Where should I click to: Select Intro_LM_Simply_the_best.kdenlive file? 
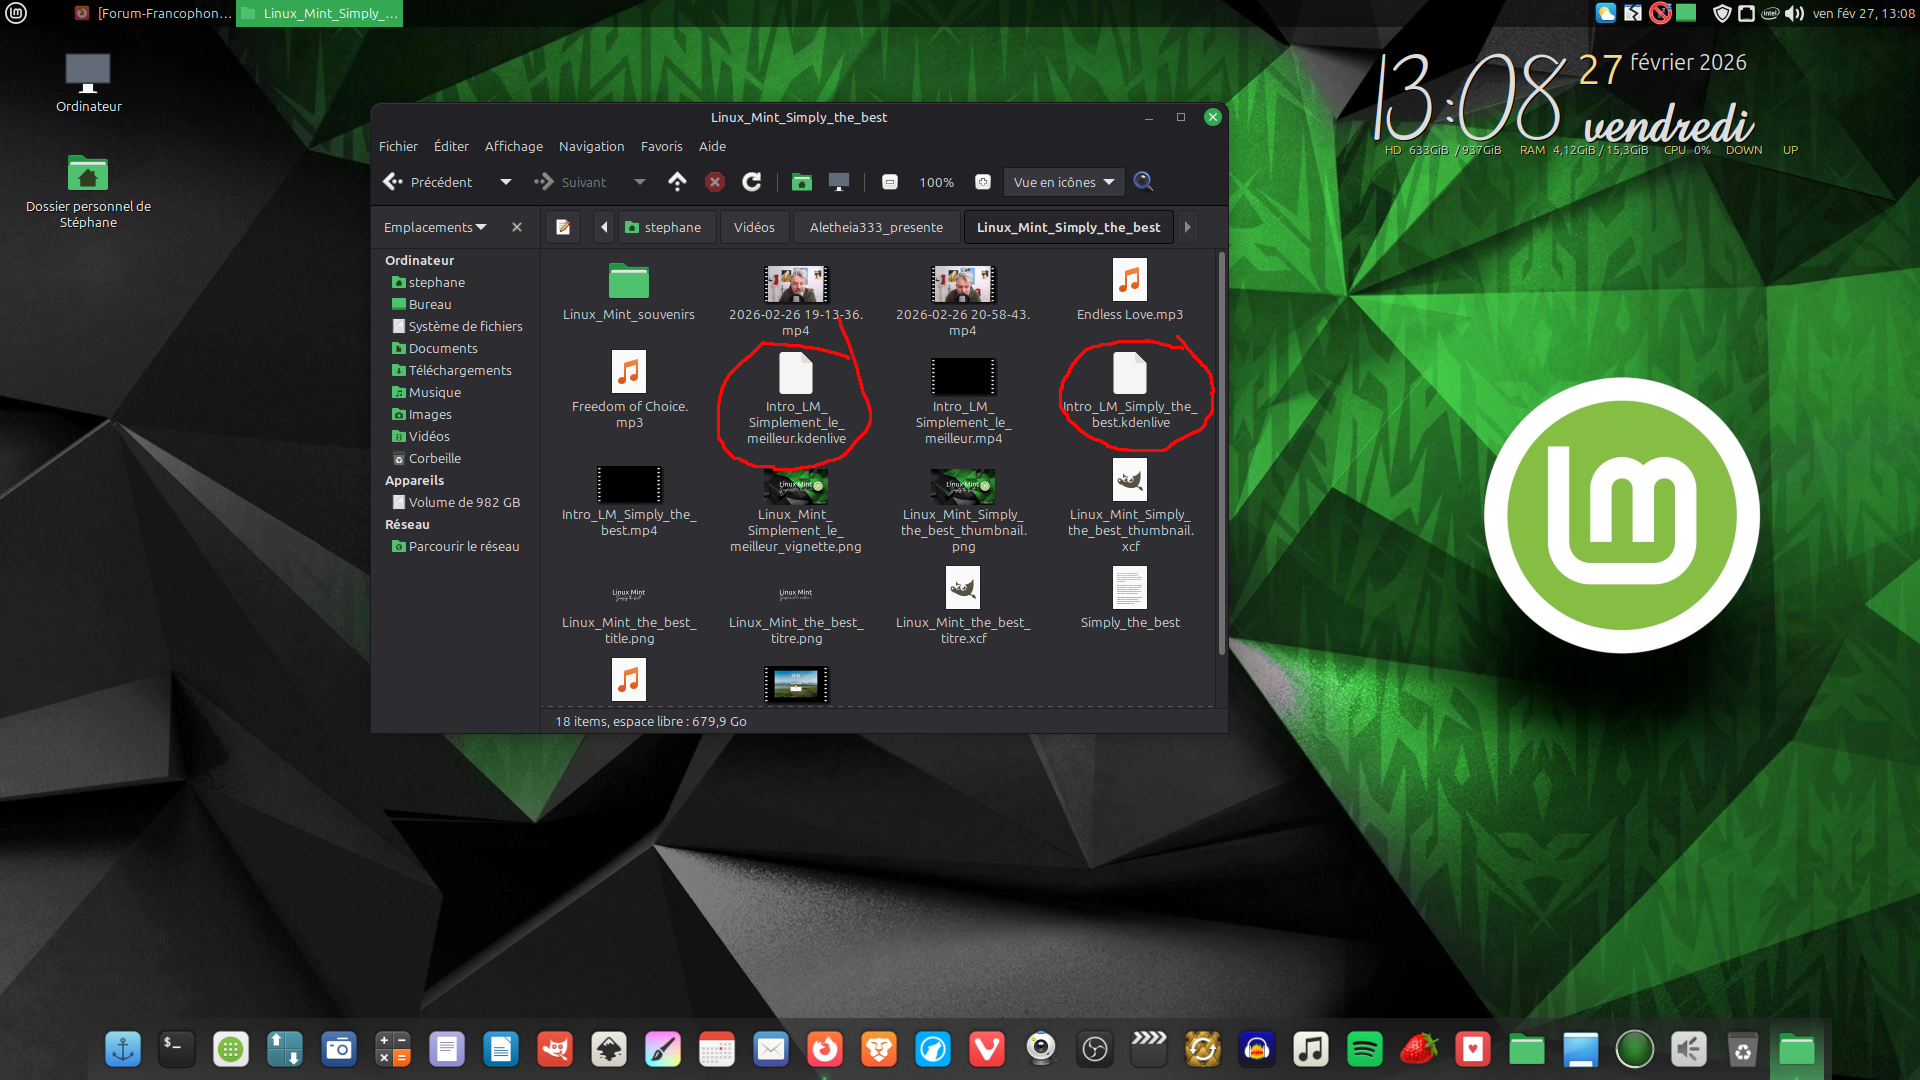tap(1130, 390)
